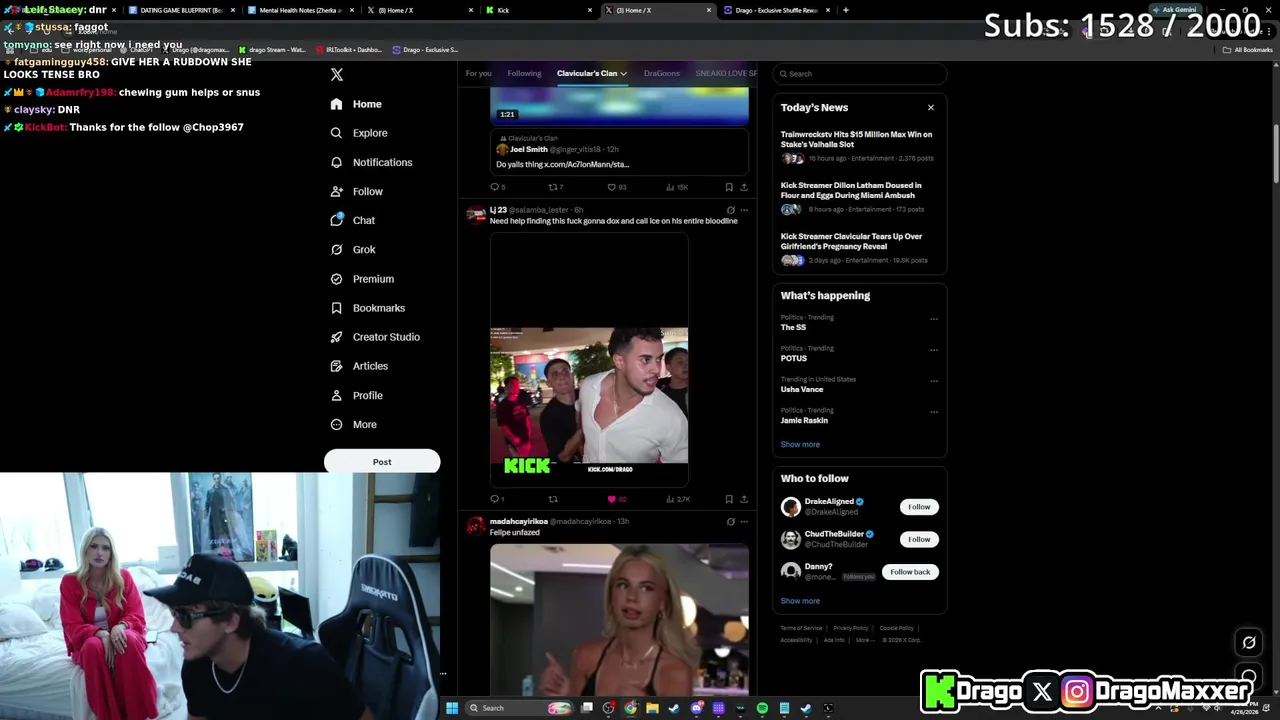
Task: Open more options for Usha Vance trend
Action: tap(934, 381)
